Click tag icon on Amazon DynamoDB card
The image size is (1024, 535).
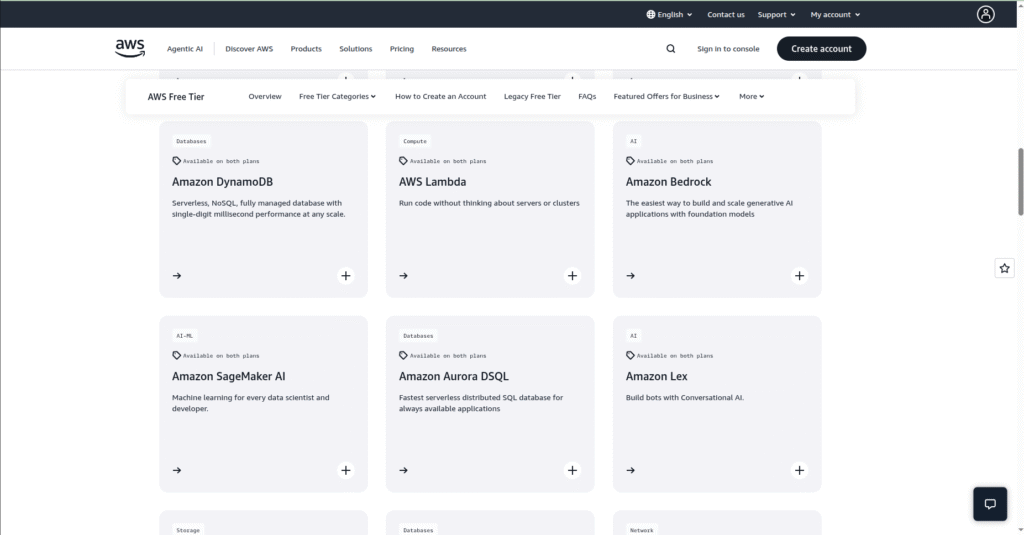[x=176, y=161]
